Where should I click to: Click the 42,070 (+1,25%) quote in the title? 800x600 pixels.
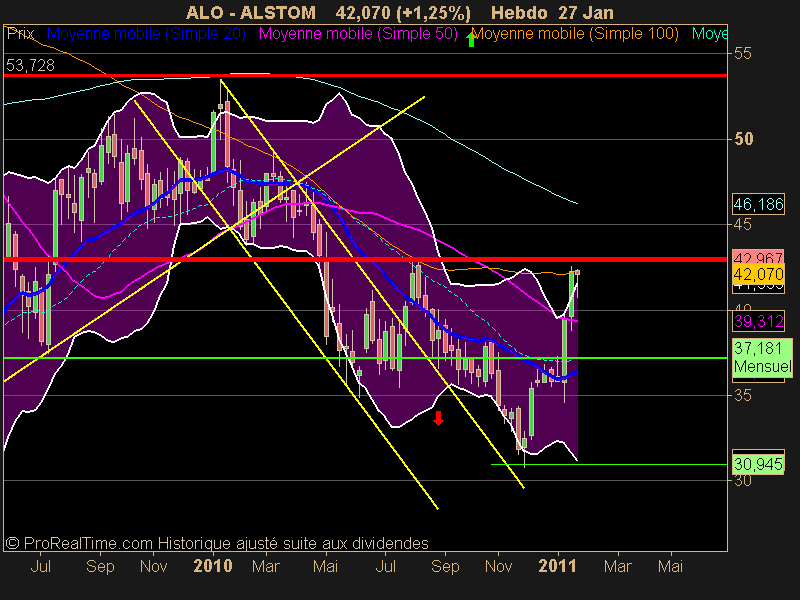coord(403,12)
